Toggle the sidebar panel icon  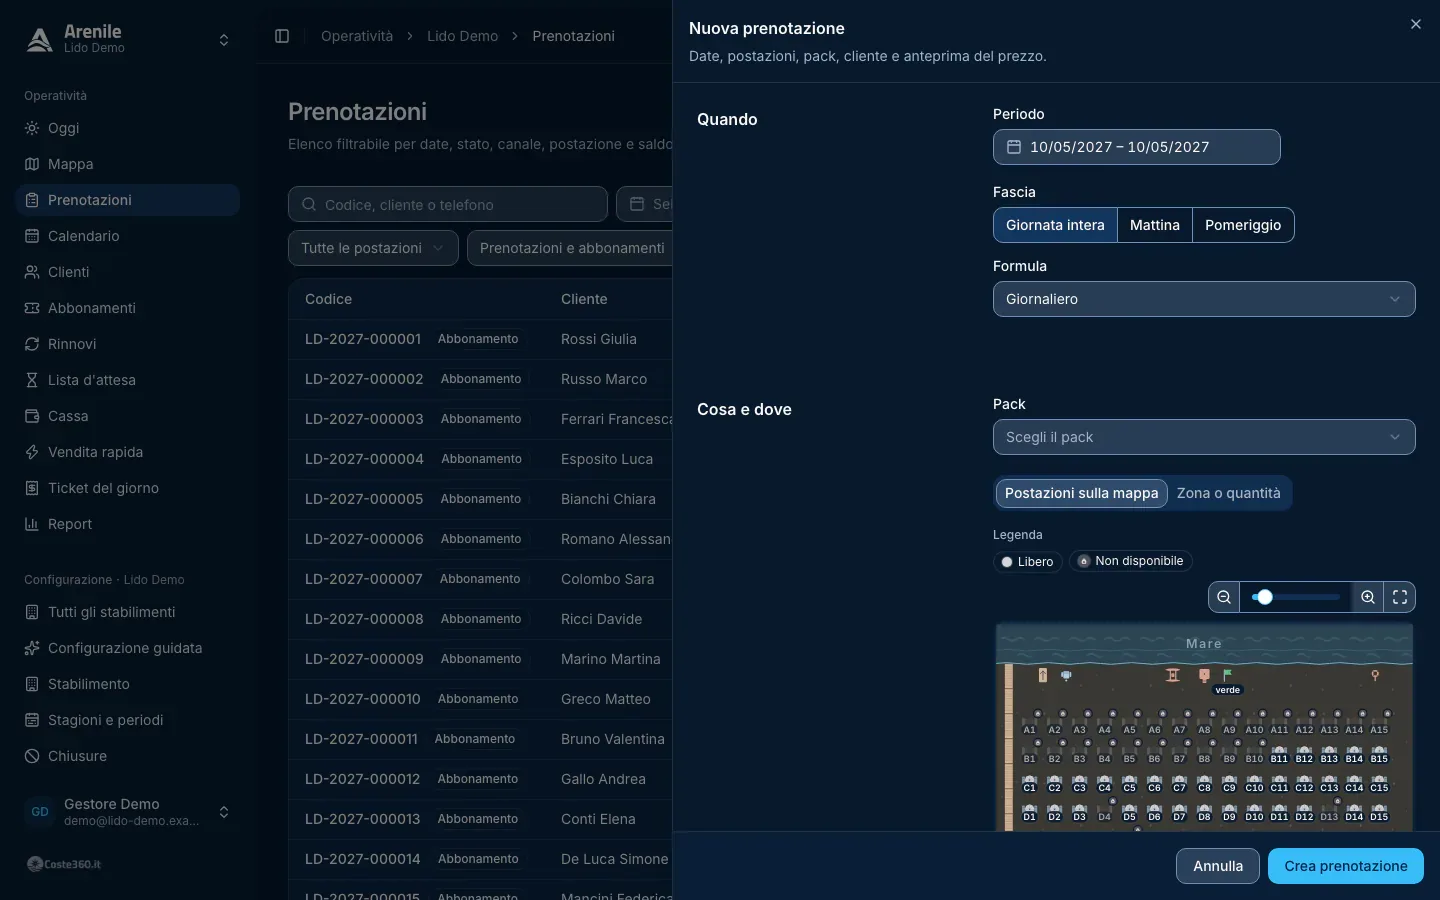[x=282, y=36]
